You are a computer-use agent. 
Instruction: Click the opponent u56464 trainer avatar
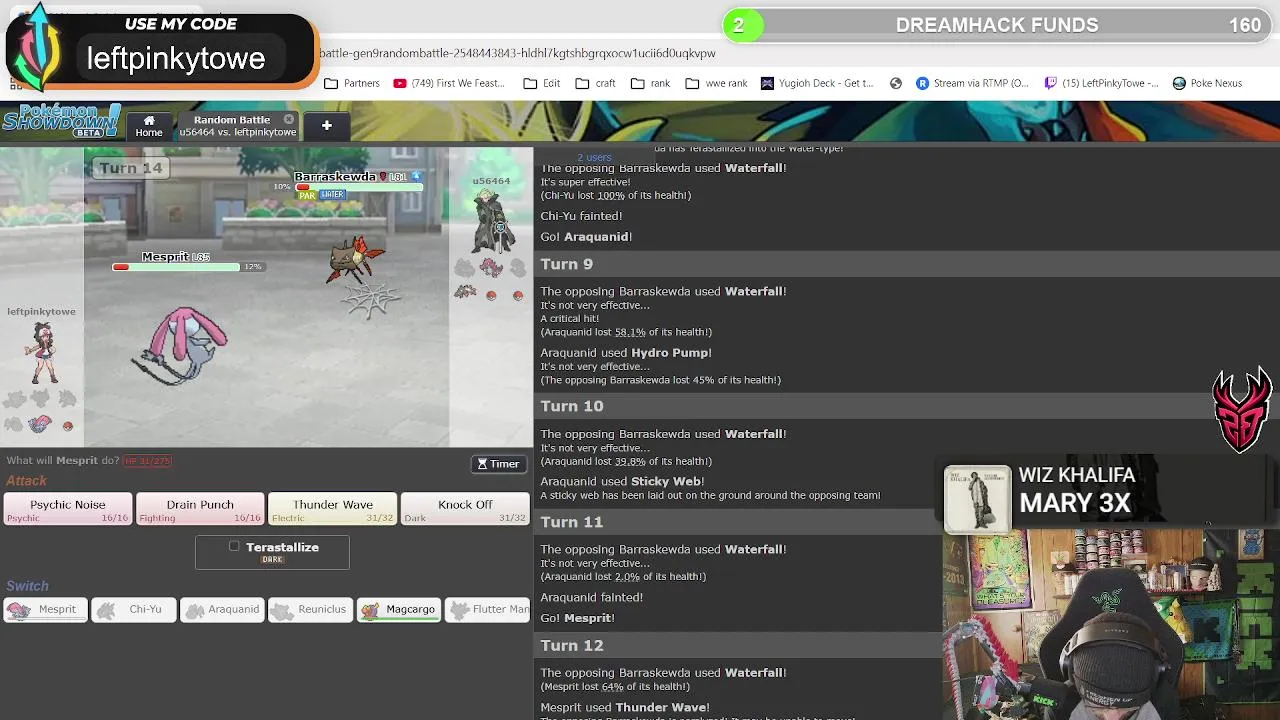tap(494, 222)
